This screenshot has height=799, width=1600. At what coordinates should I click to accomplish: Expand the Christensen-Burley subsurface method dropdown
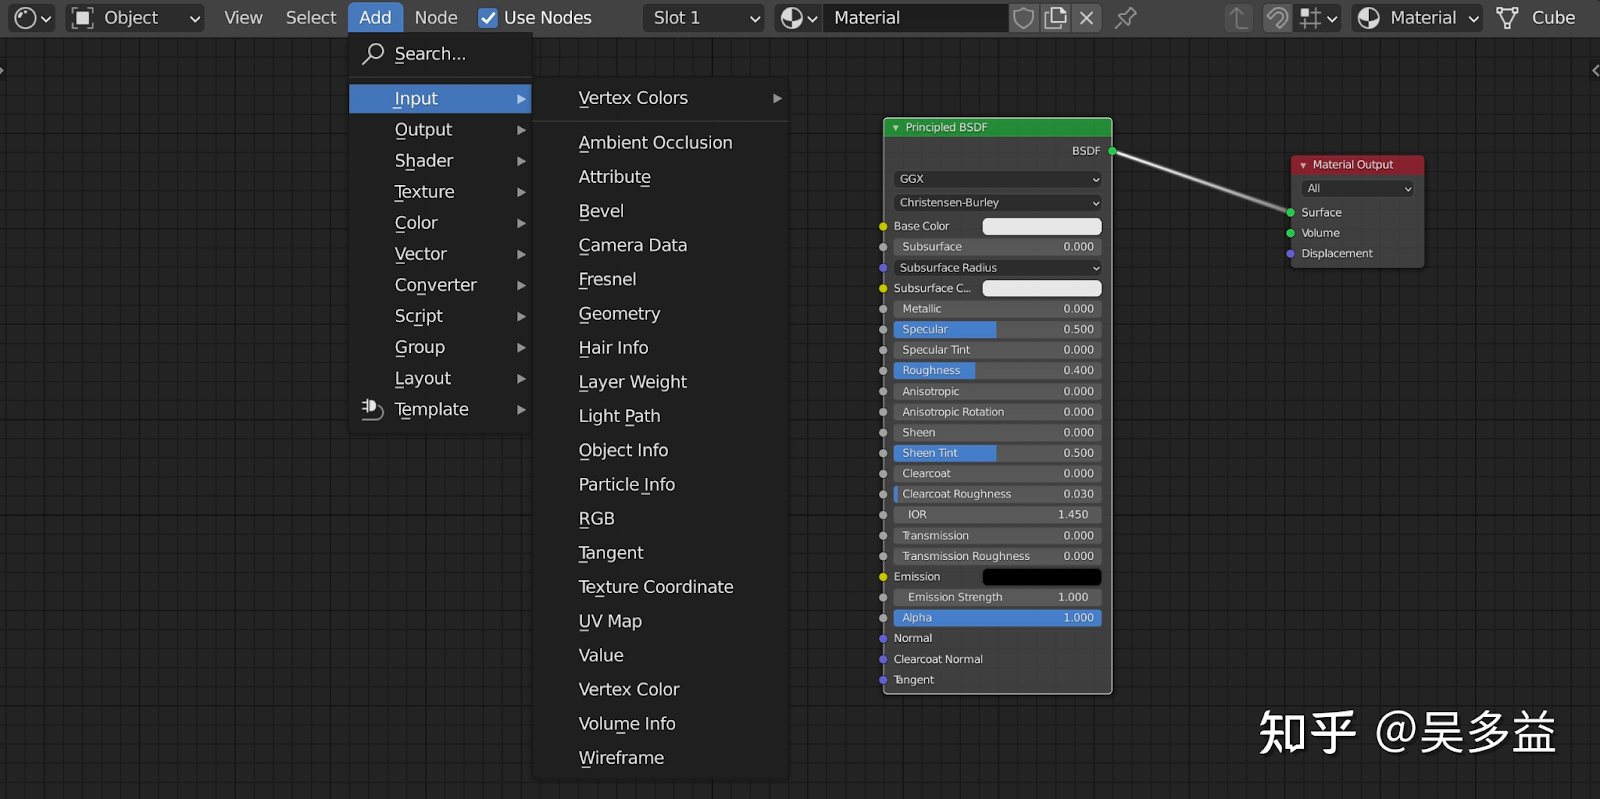[998, 203]
